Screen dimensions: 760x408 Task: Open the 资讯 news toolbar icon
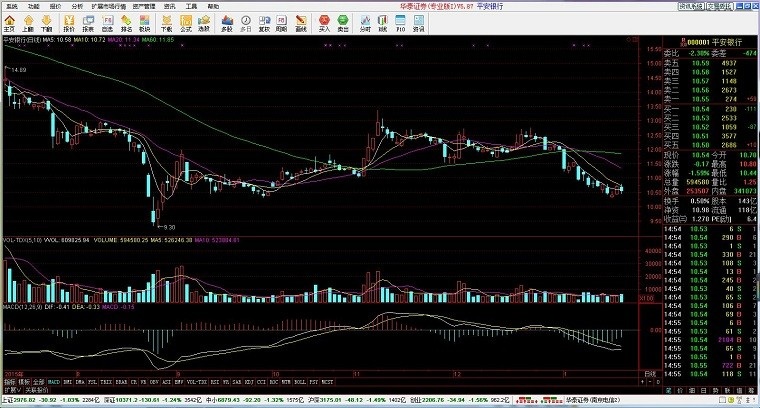(419, 23)
